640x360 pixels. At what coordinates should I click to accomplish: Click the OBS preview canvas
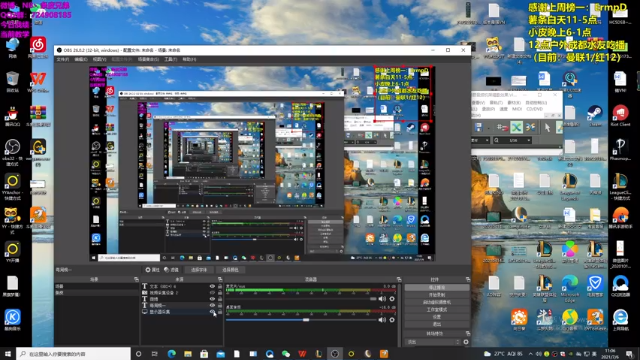262,164
